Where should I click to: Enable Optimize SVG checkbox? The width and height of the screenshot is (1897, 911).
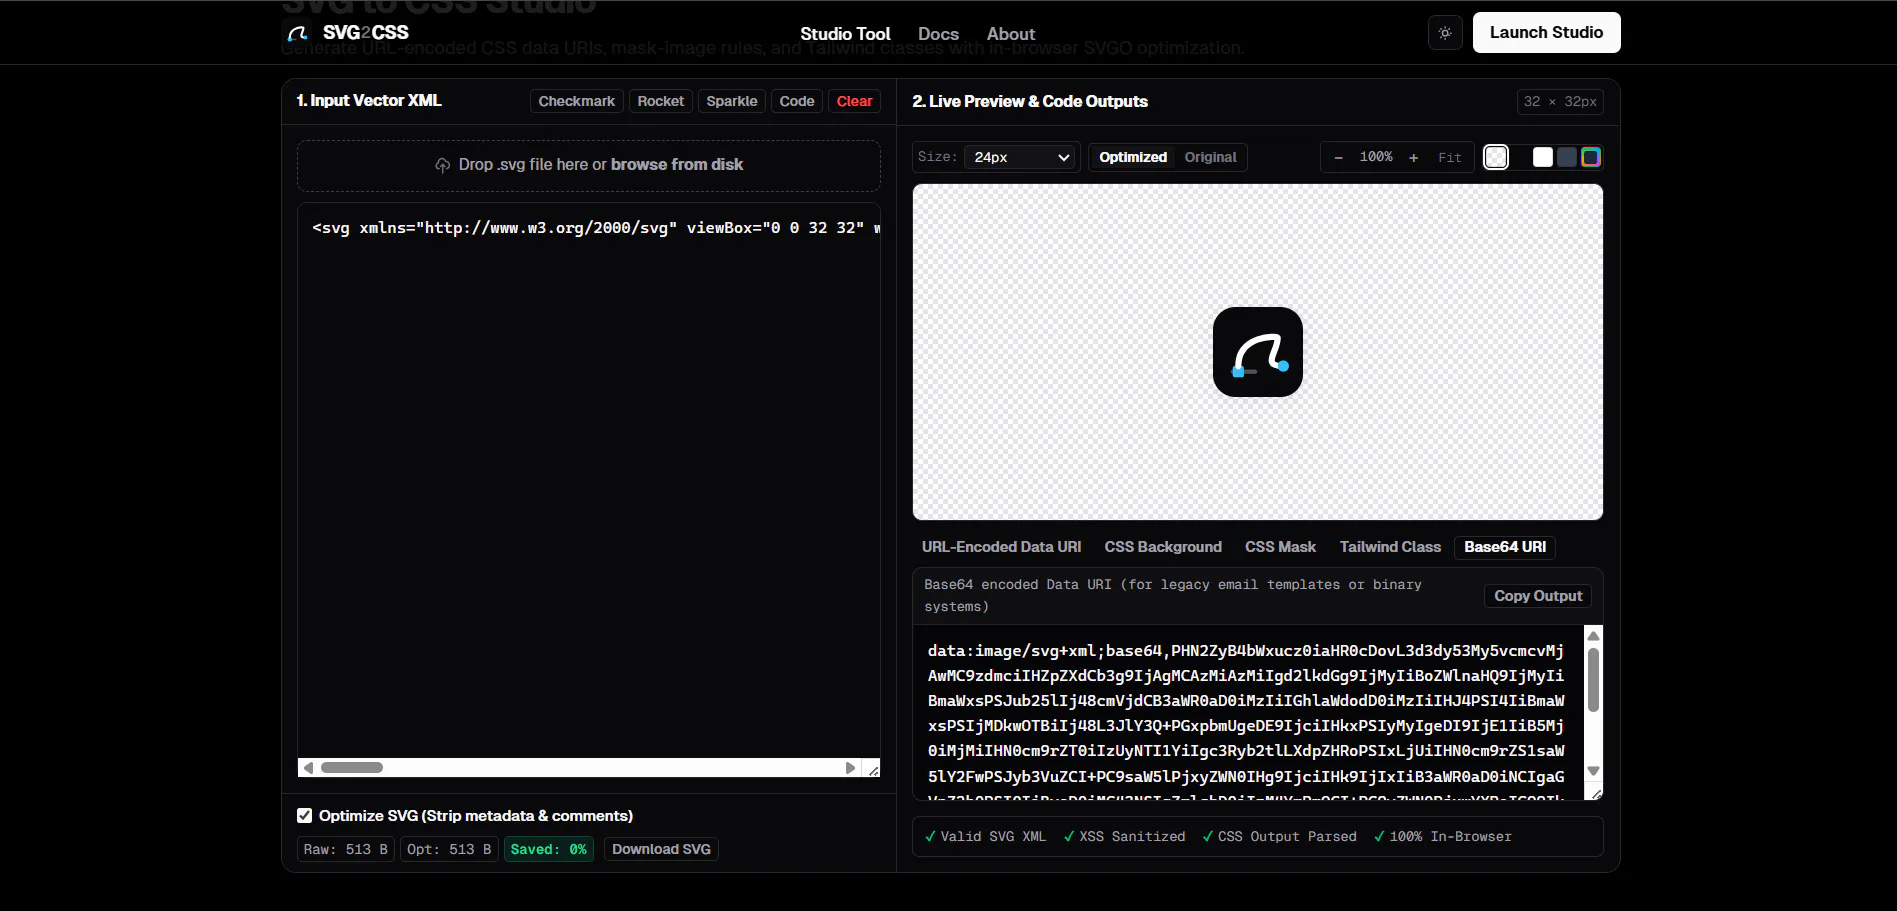pyautogui.click(x=305, y=816)
